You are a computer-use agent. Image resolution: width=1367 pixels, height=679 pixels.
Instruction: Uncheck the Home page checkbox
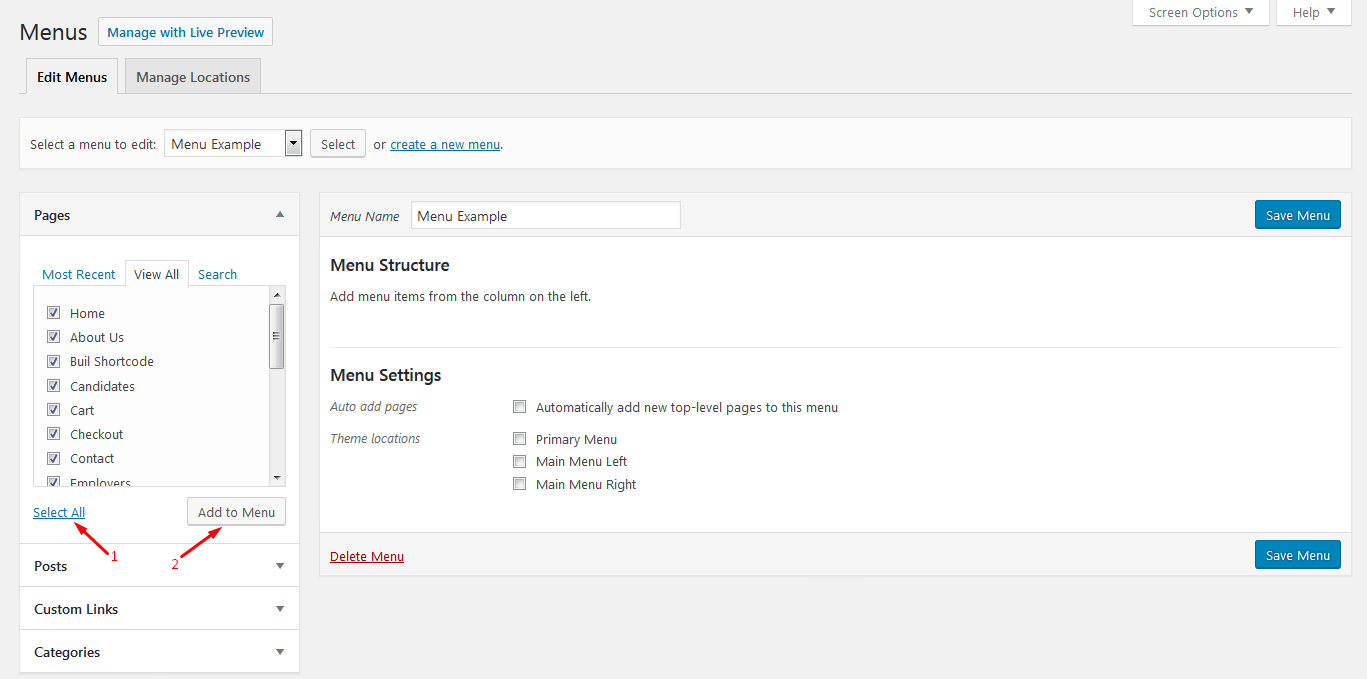(54, 313)
